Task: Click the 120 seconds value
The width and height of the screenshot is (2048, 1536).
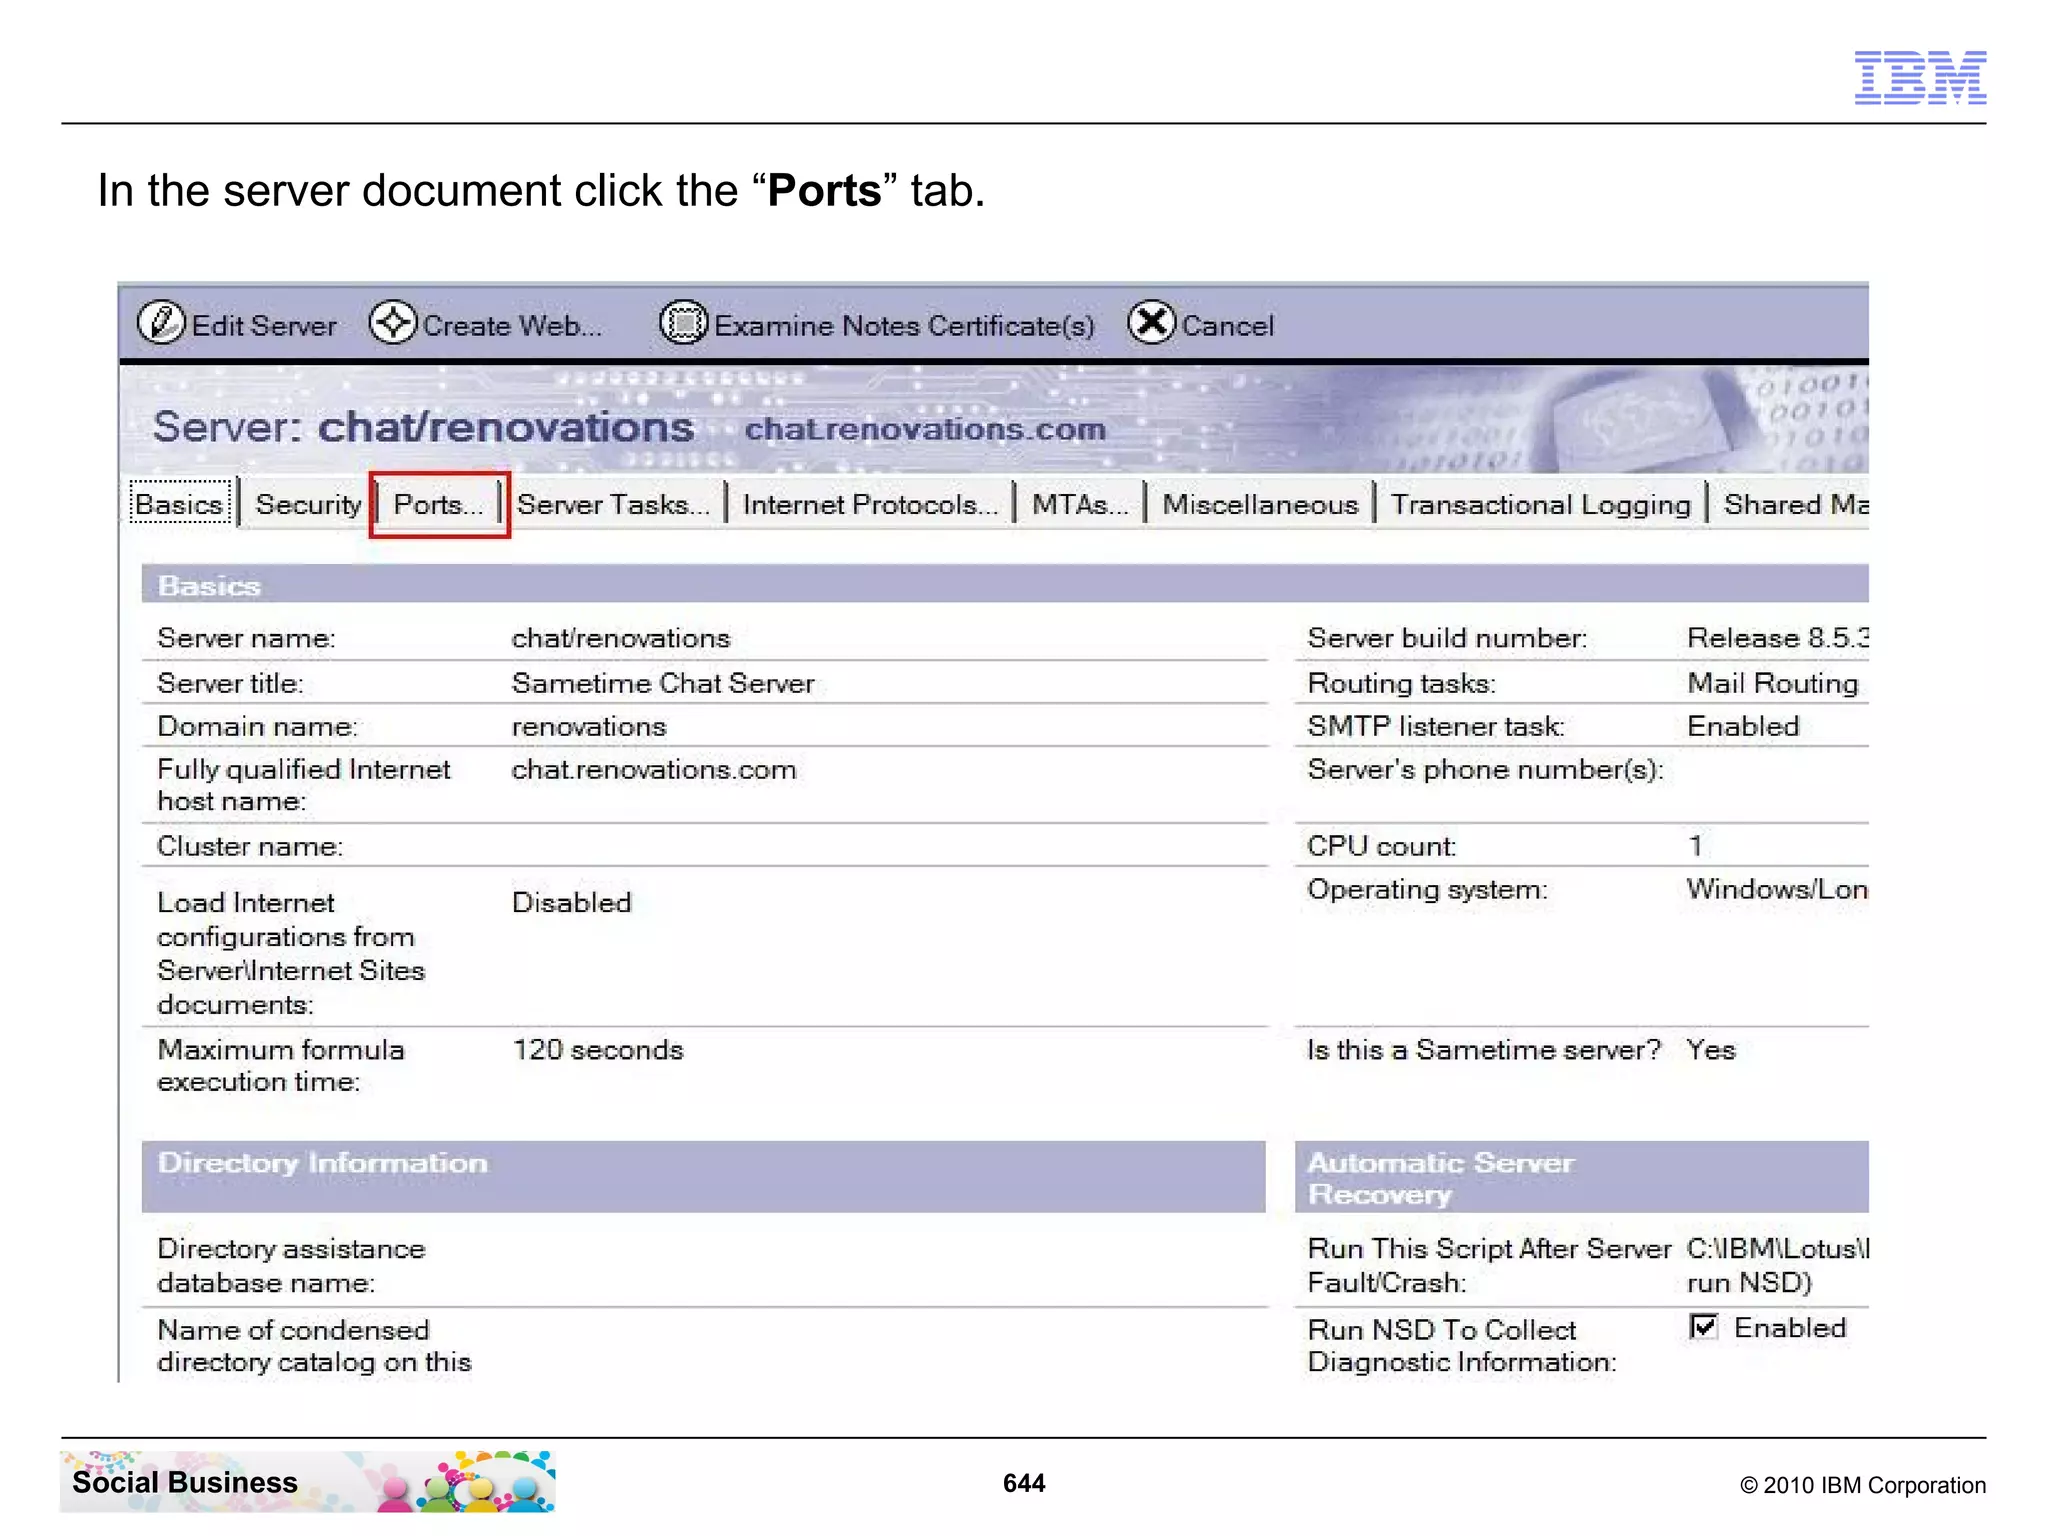Action: [x=598, y=1049]
